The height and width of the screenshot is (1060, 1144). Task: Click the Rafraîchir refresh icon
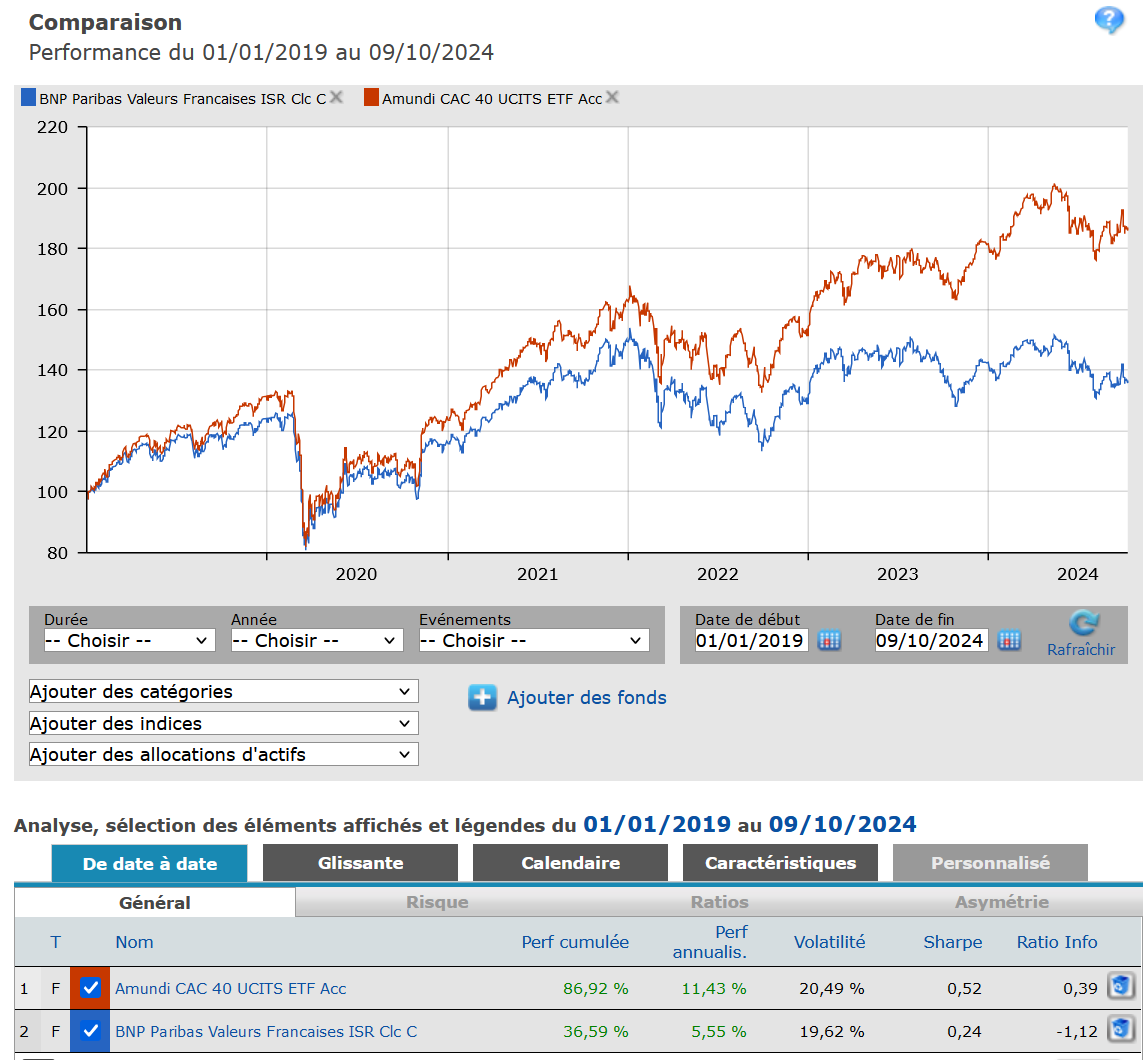(1083, 622)
